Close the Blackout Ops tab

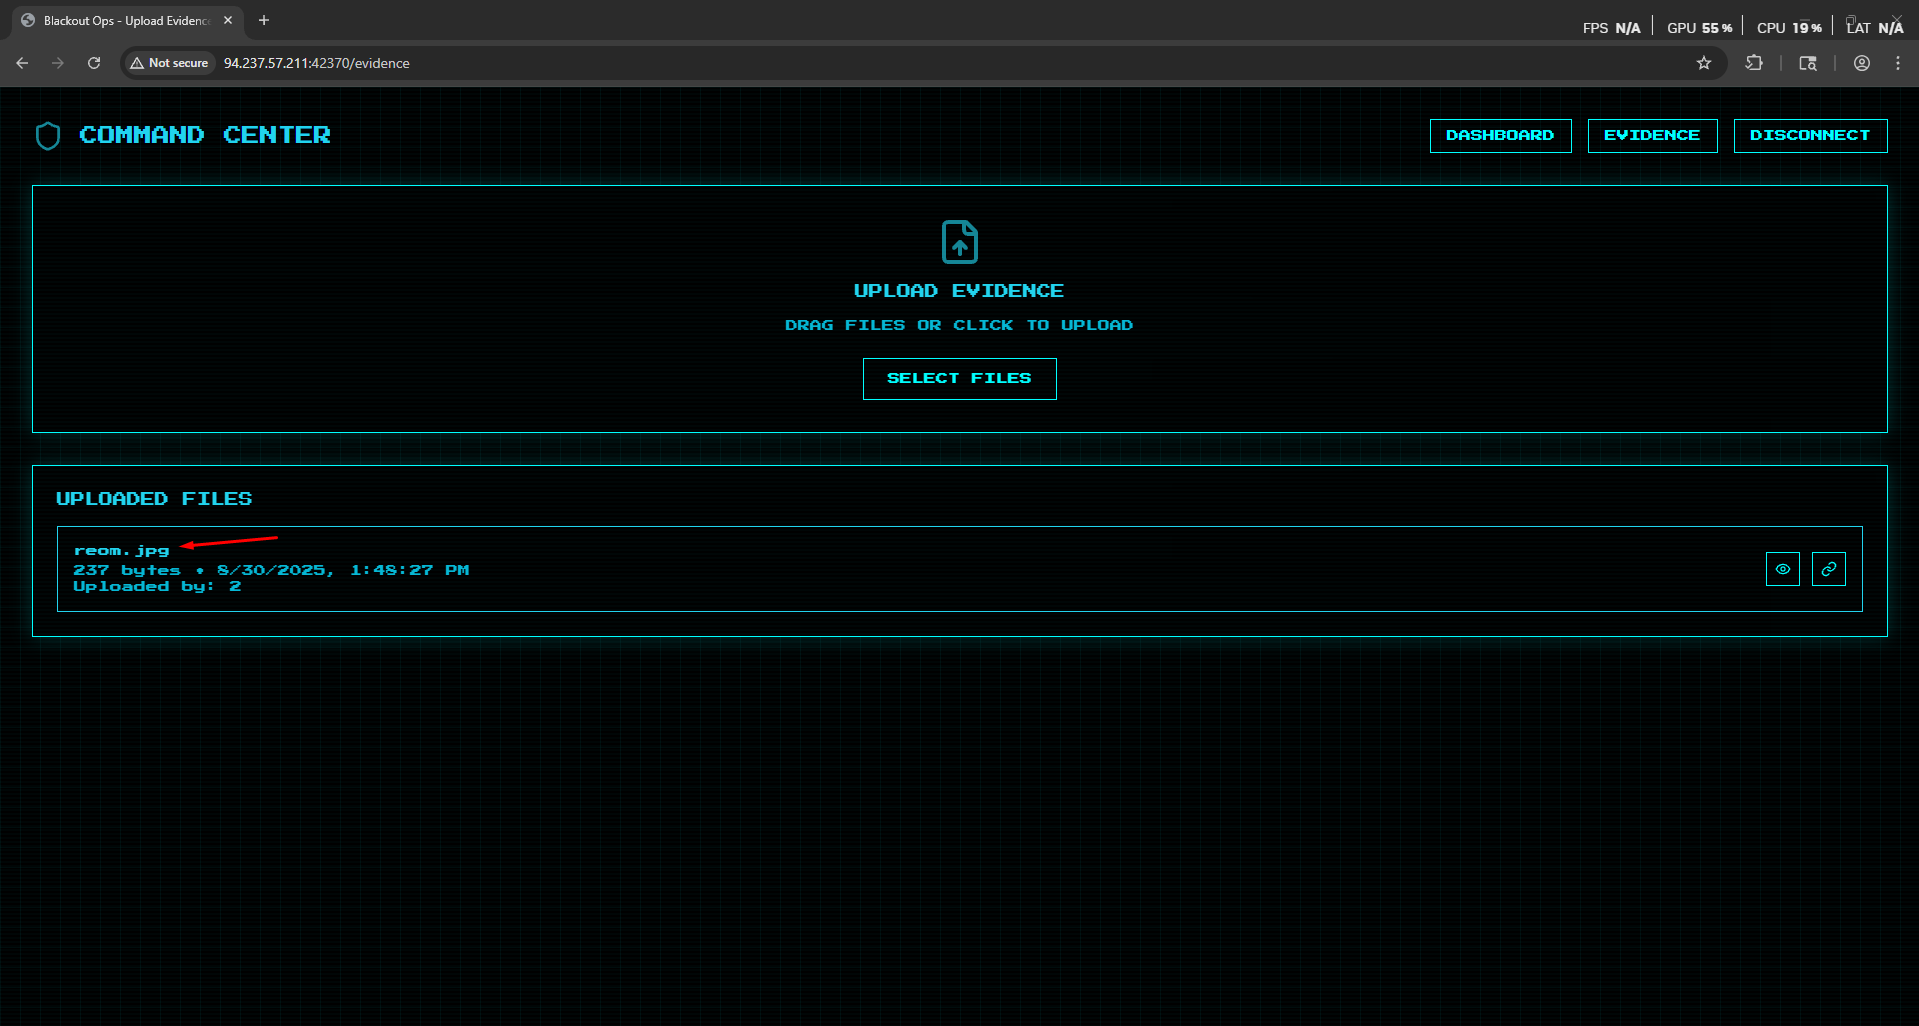click(228, 20)
